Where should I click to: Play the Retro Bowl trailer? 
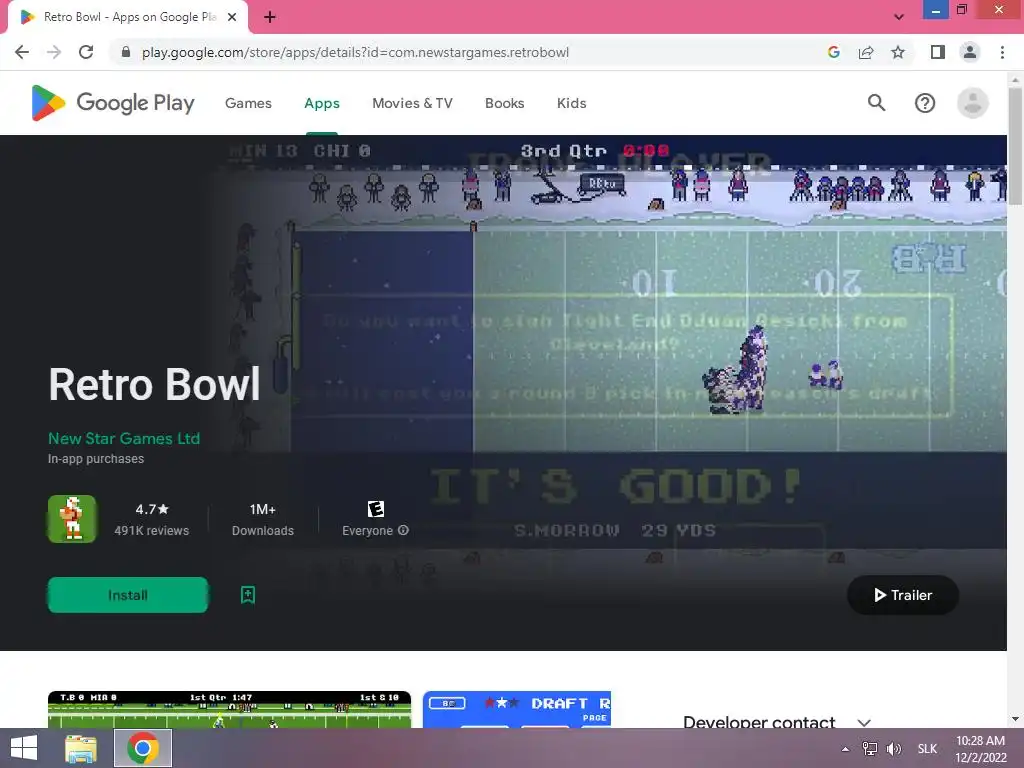903,595
